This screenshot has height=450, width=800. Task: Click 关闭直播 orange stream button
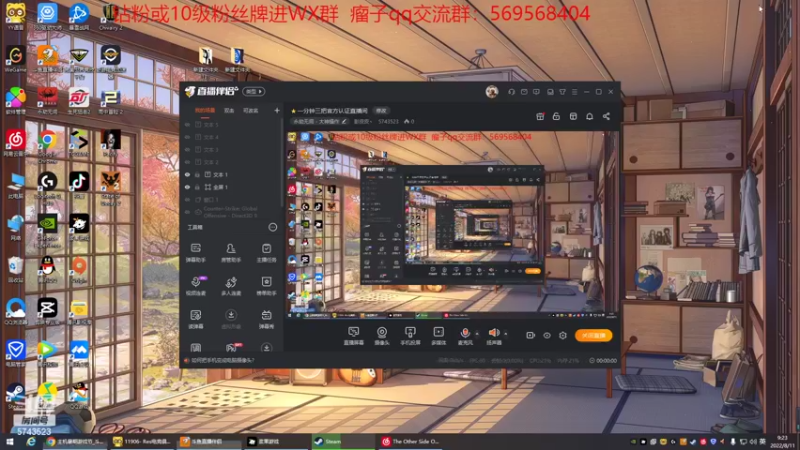coord(593,335)
